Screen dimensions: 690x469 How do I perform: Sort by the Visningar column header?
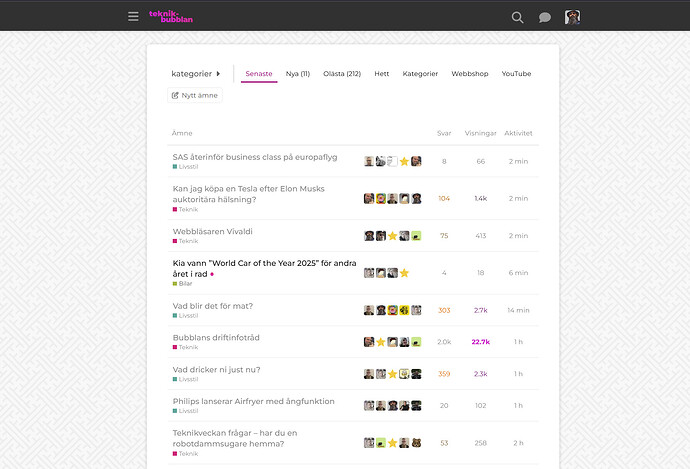coord(481,133)
